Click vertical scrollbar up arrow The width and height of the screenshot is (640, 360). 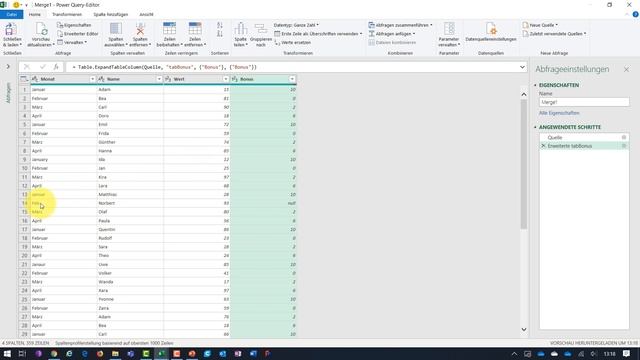tap(524, 94)
